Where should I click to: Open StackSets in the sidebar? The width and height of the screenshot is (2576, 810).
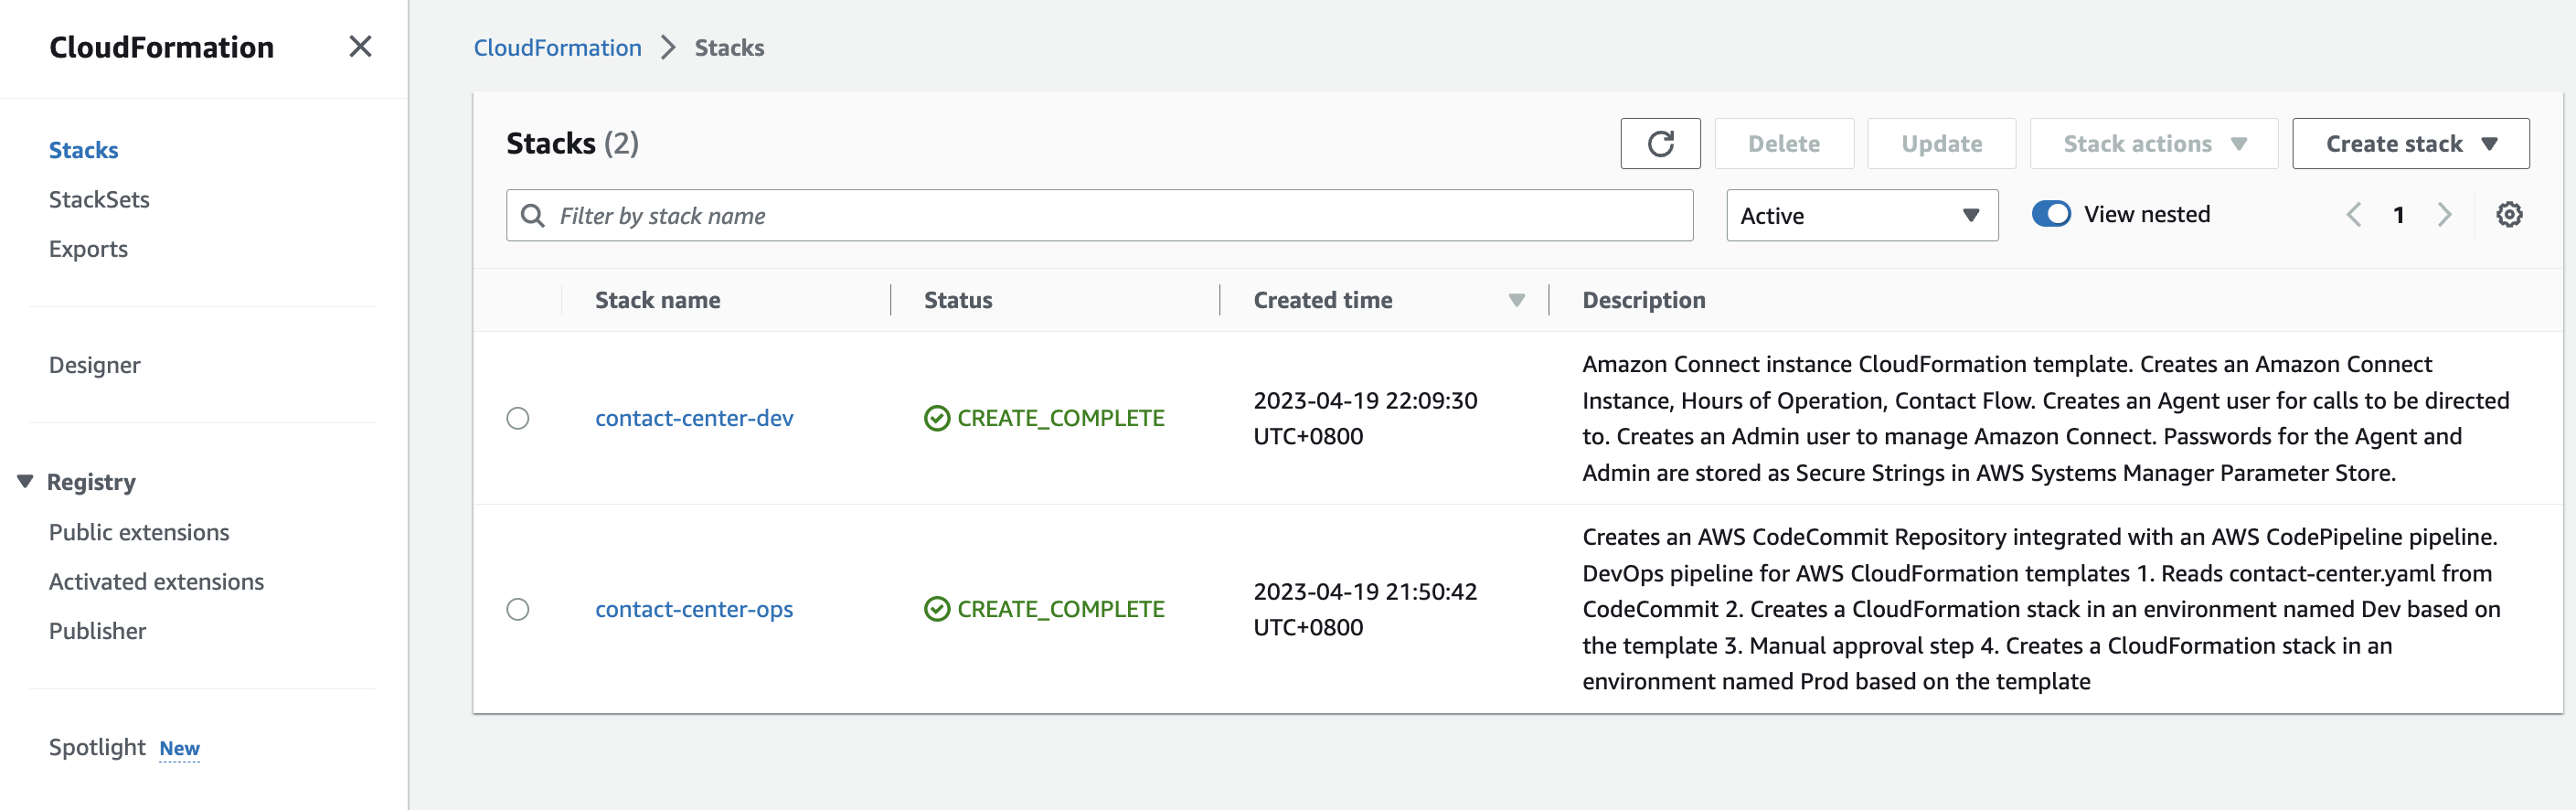pos(99,199)
